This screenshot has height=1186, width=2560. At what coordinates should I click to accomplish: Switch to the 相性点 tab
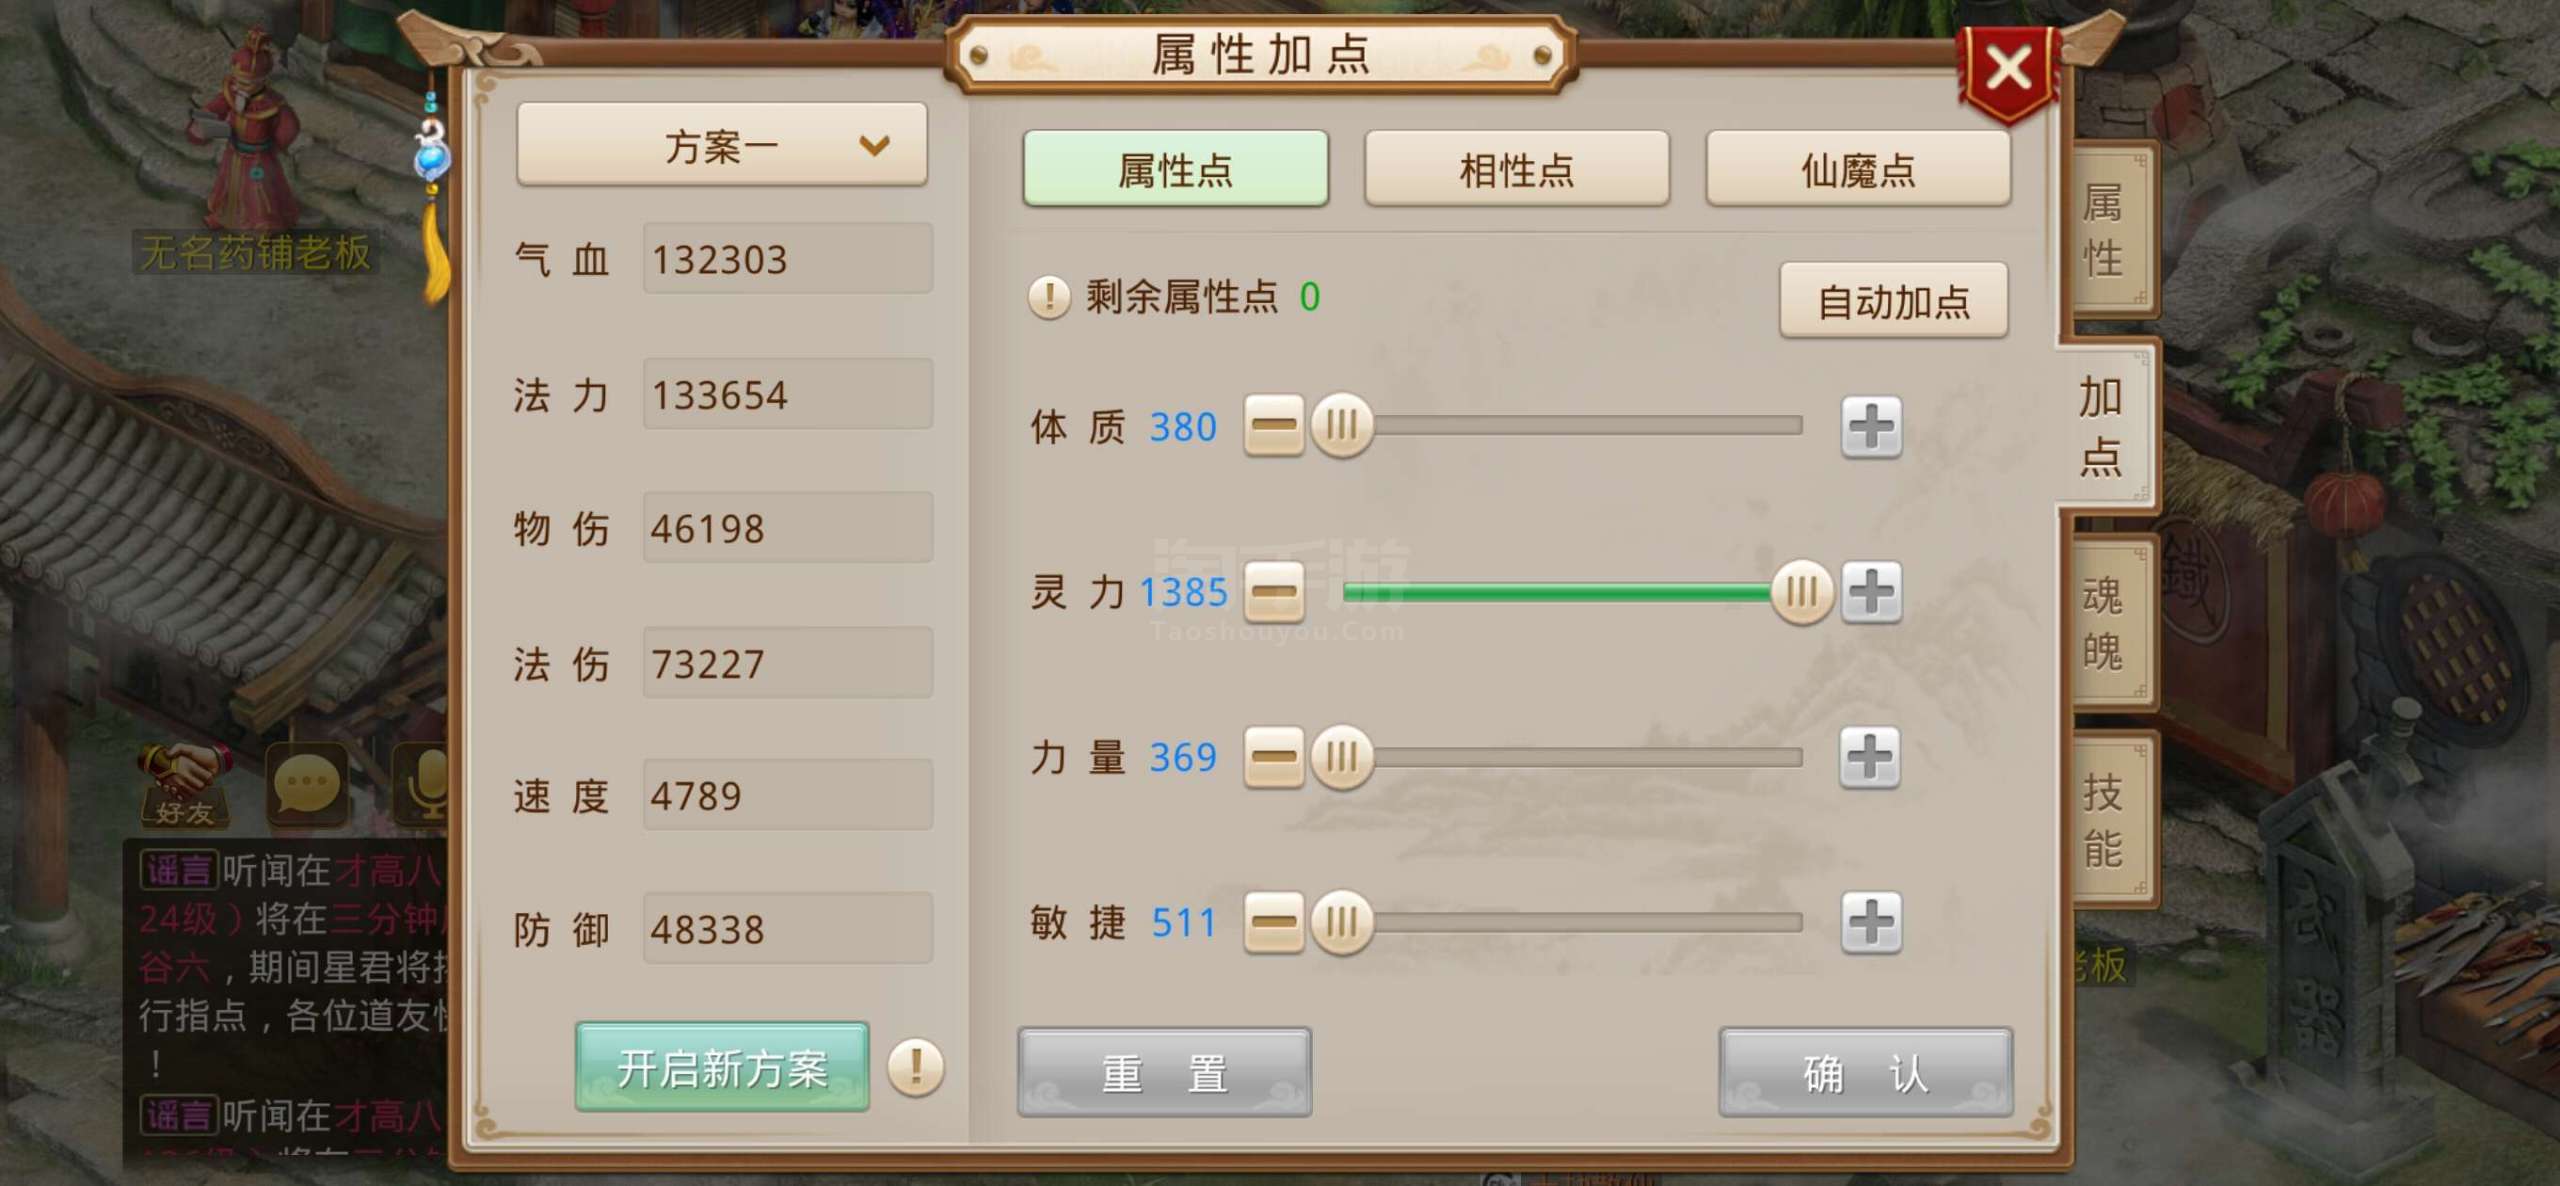coord(1516,169)
